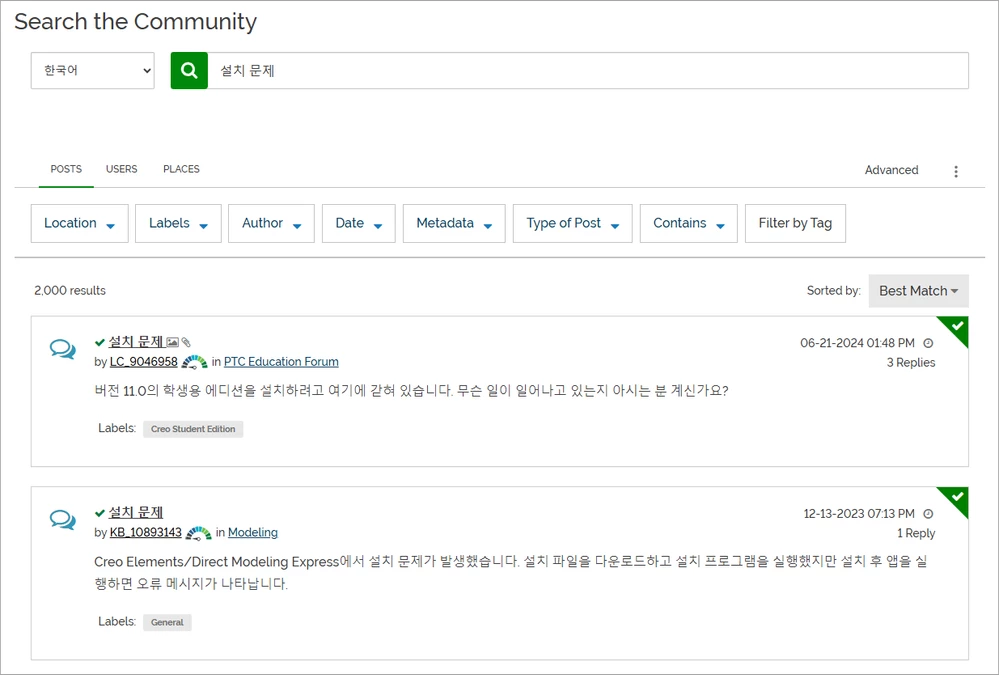Click green check before Modeling post title

point(100,513)
